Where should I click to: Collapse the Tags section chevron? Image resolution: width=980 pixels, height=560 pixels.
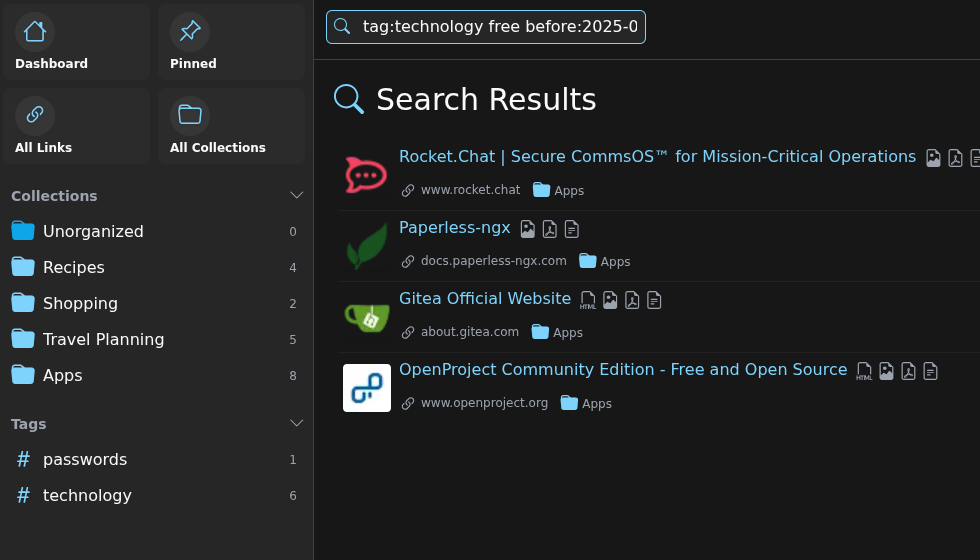[x=296, y=424]
